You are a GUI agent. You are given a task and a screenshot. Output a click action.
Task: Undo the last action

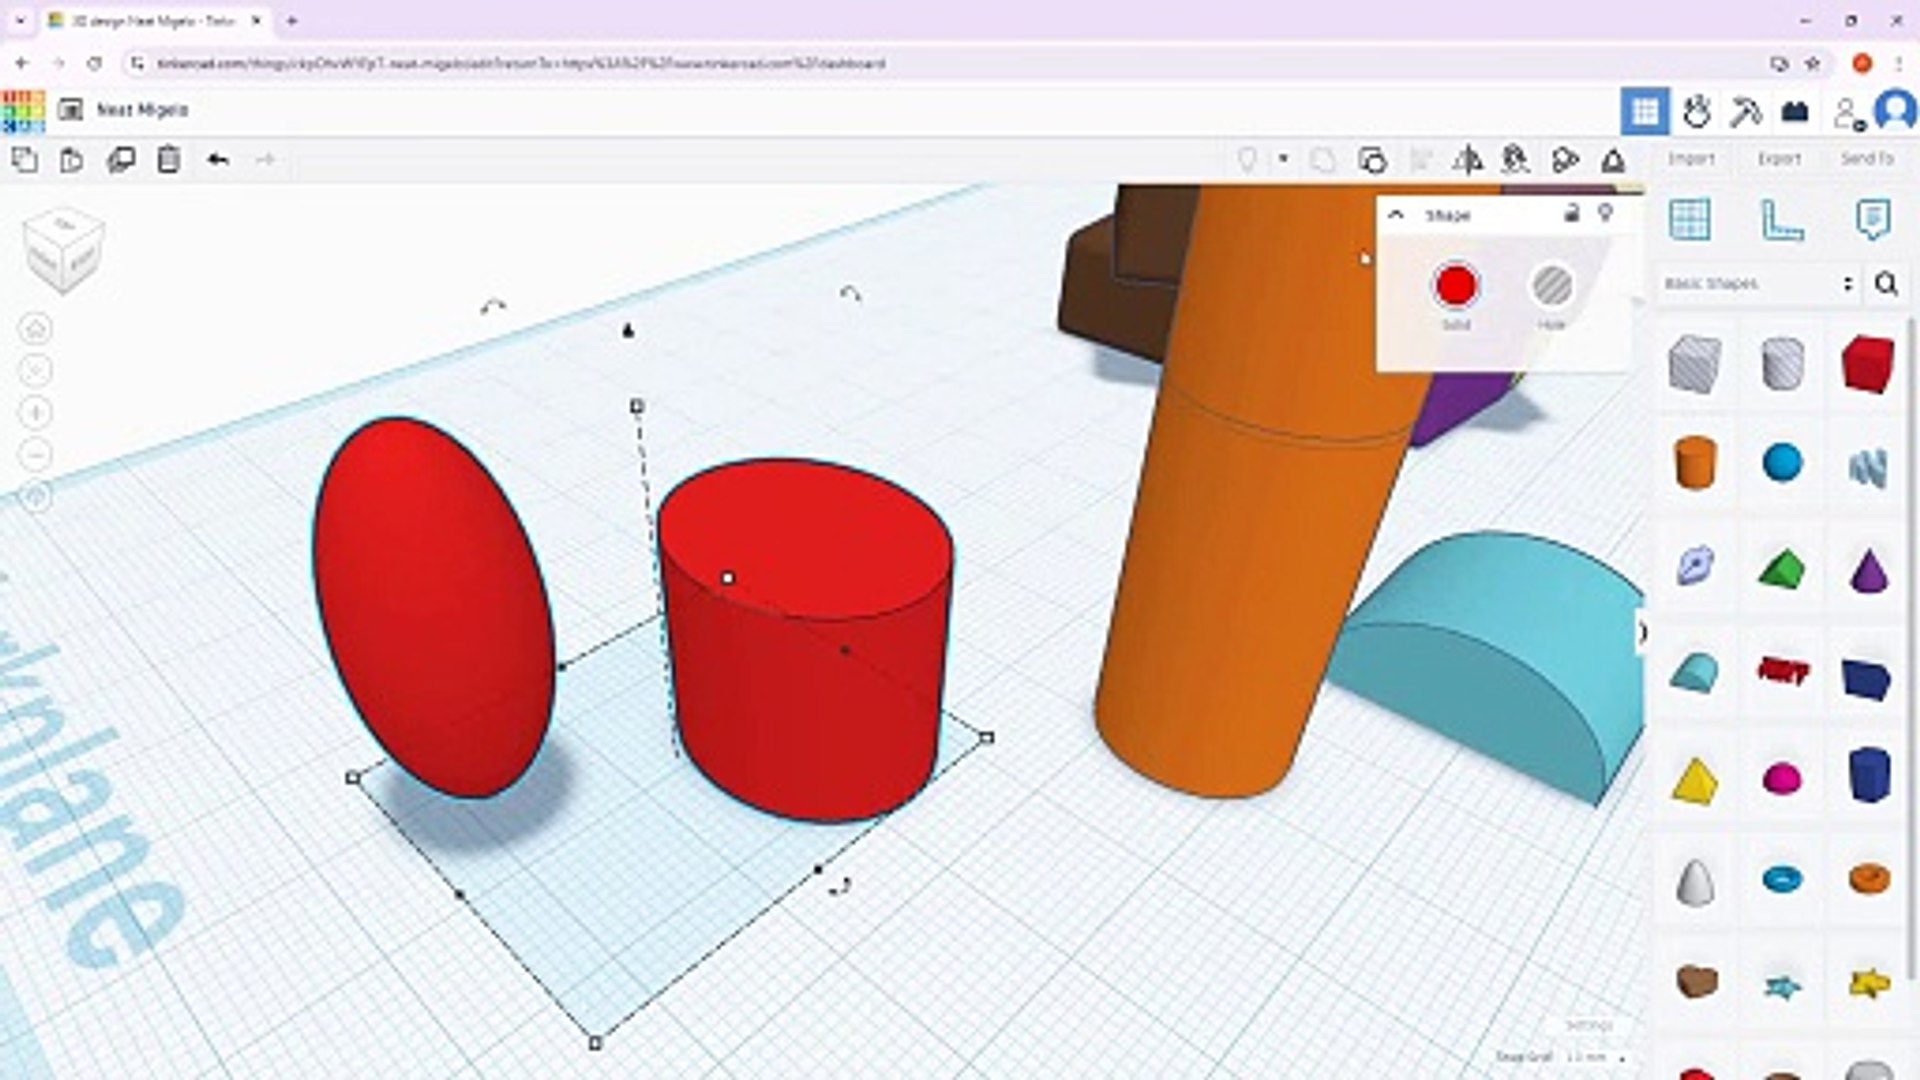click(x=218, y=160)
